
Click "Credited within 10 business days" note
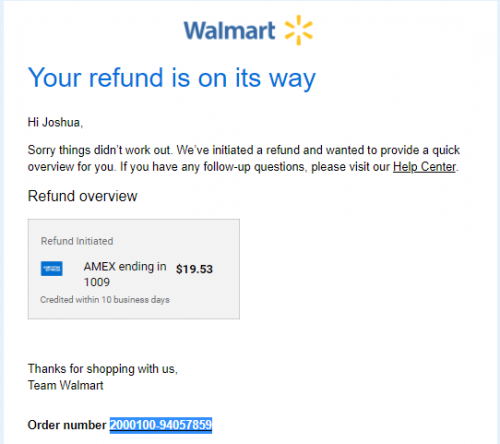(105, 300)
